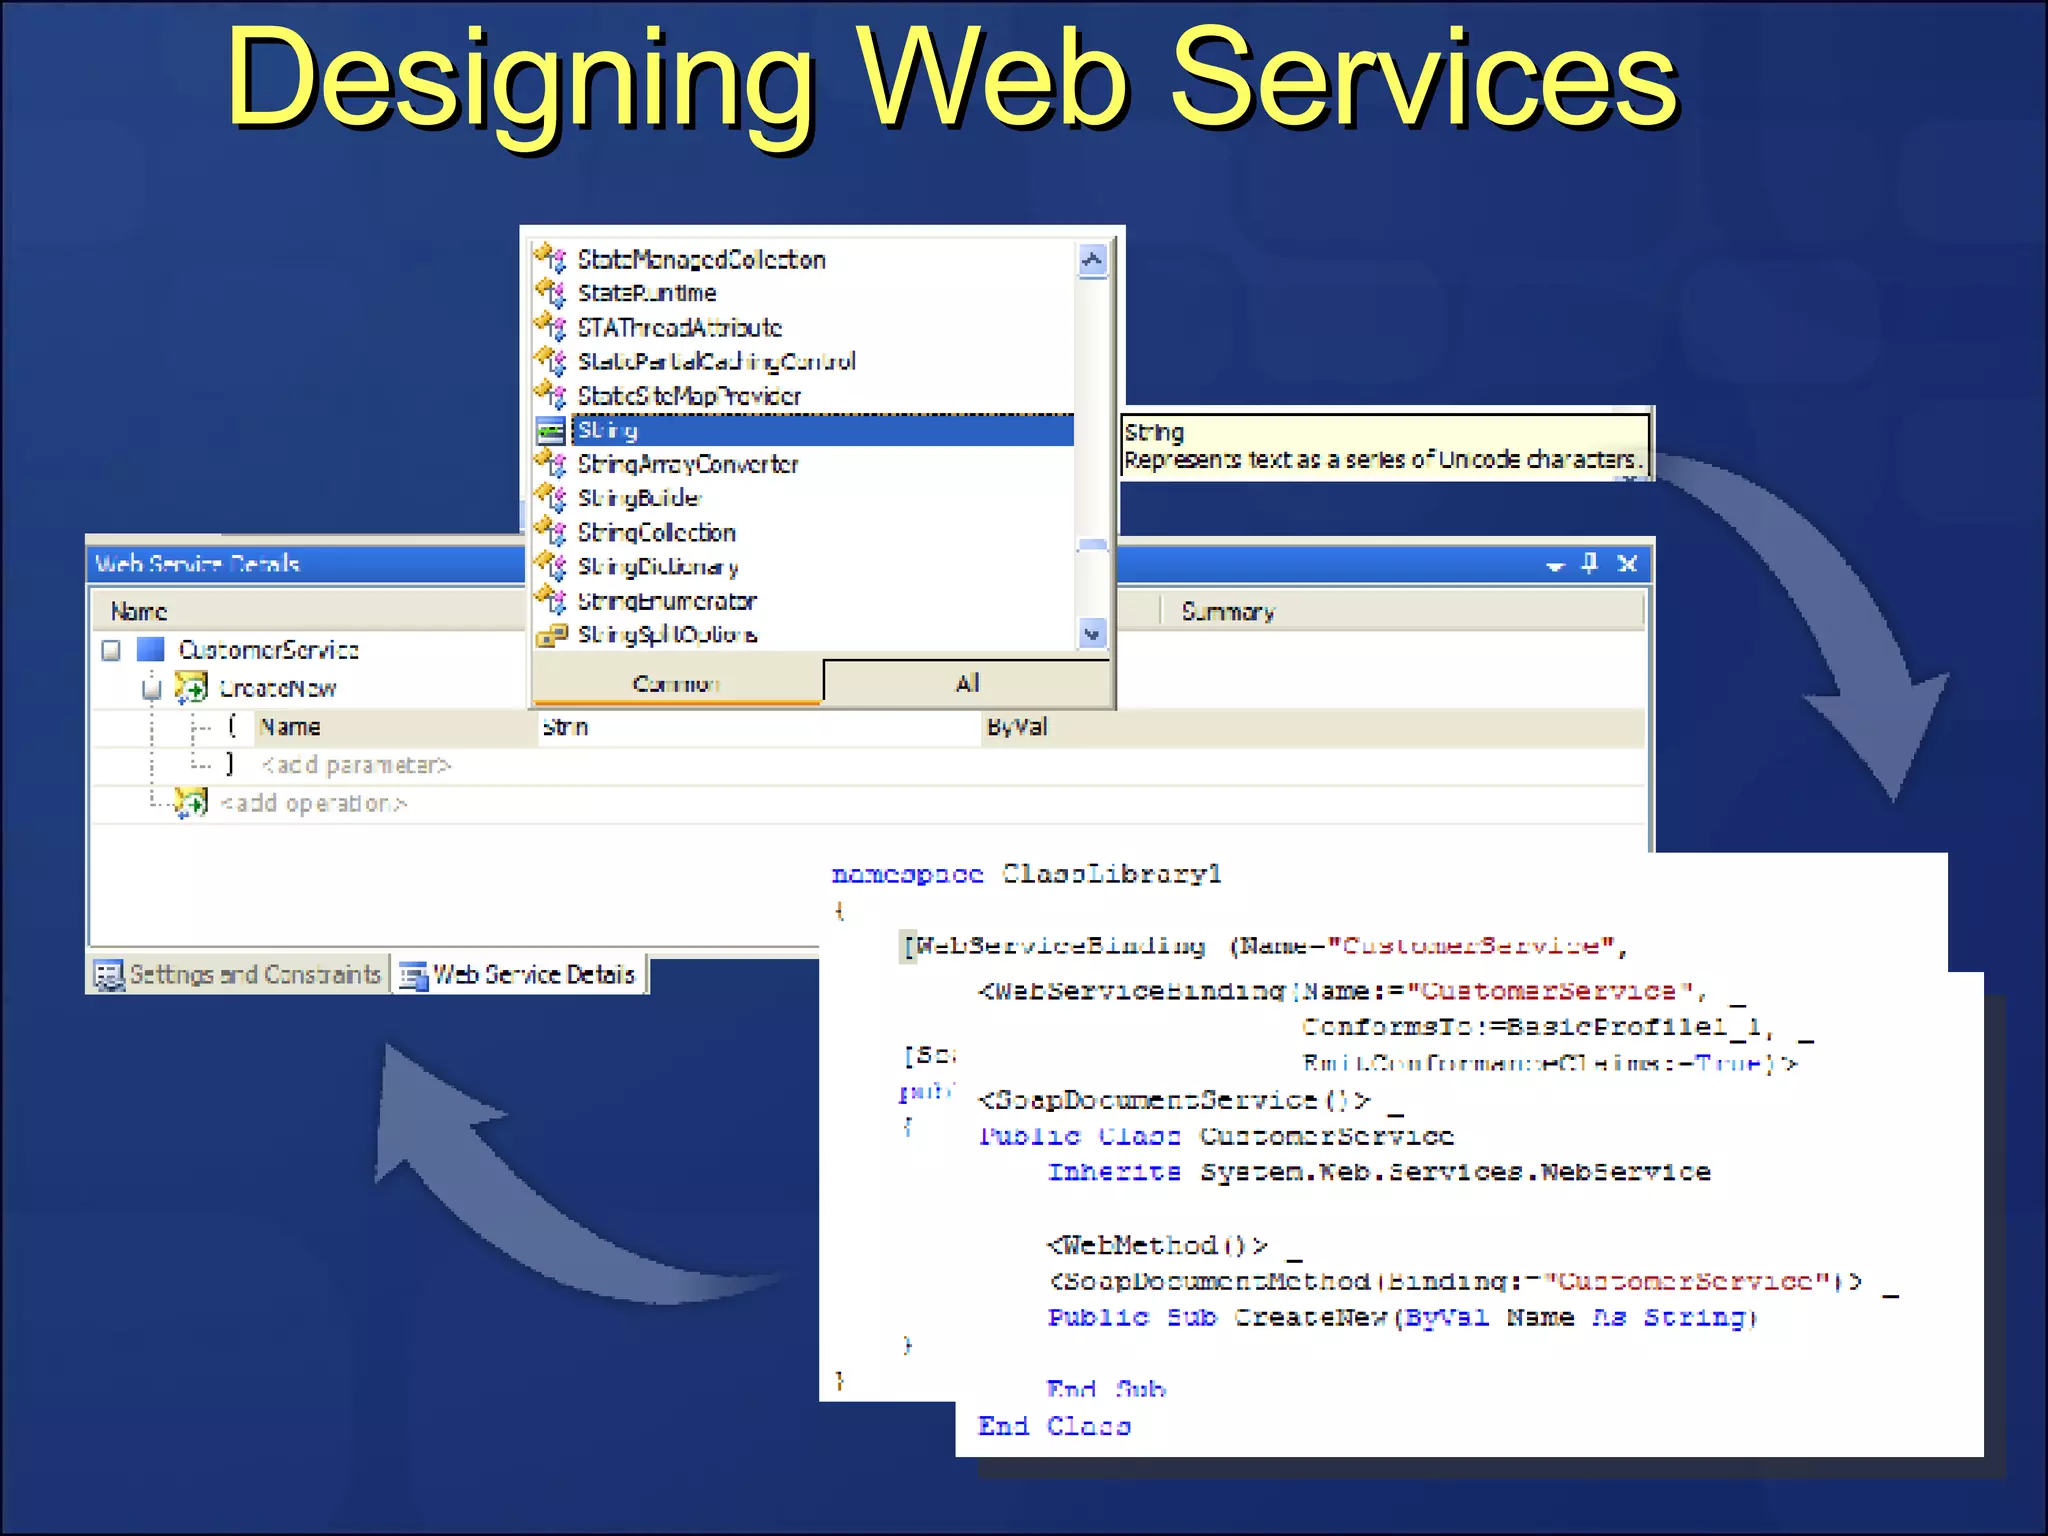Click the Web Service Details title bar
This screenshot has width=2048, height=1536.
click(870, 564)
